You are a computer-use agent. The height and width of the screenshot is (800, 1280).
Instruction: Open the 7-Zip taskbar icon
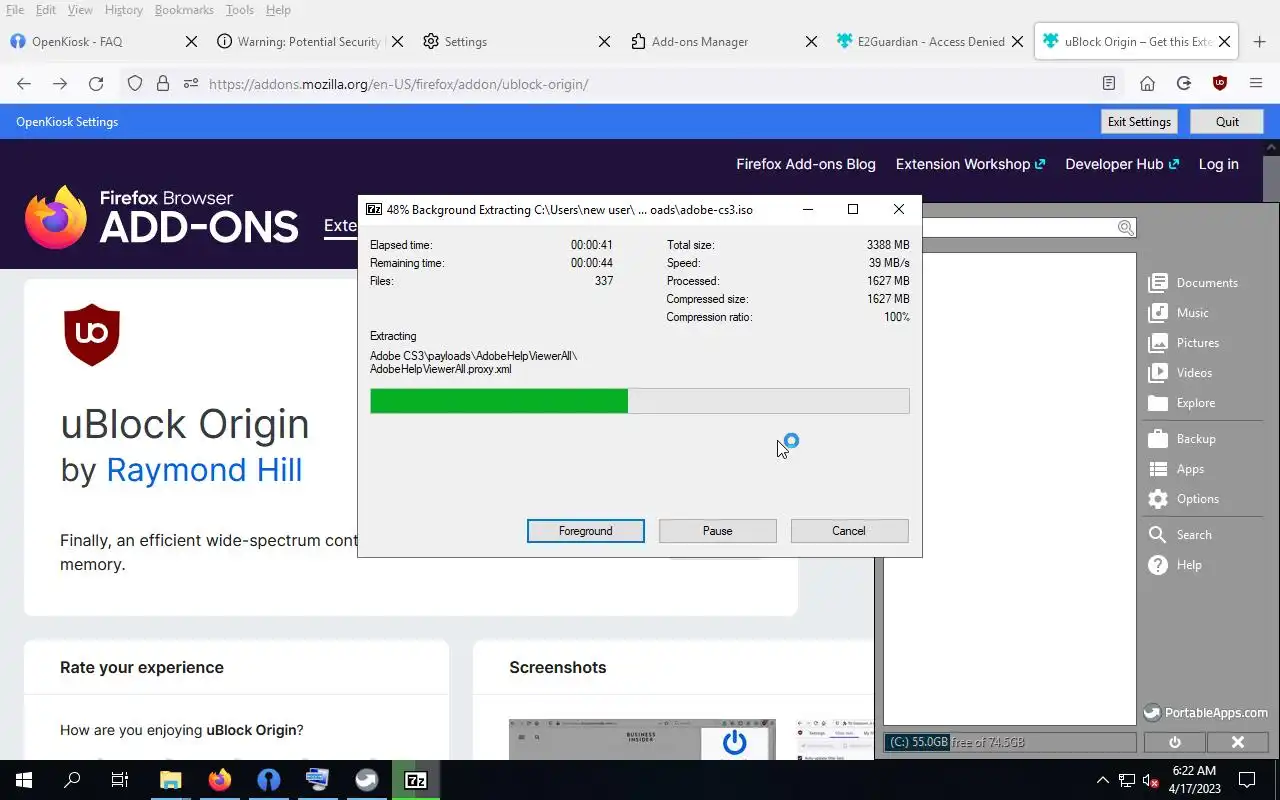click(416, 780)
